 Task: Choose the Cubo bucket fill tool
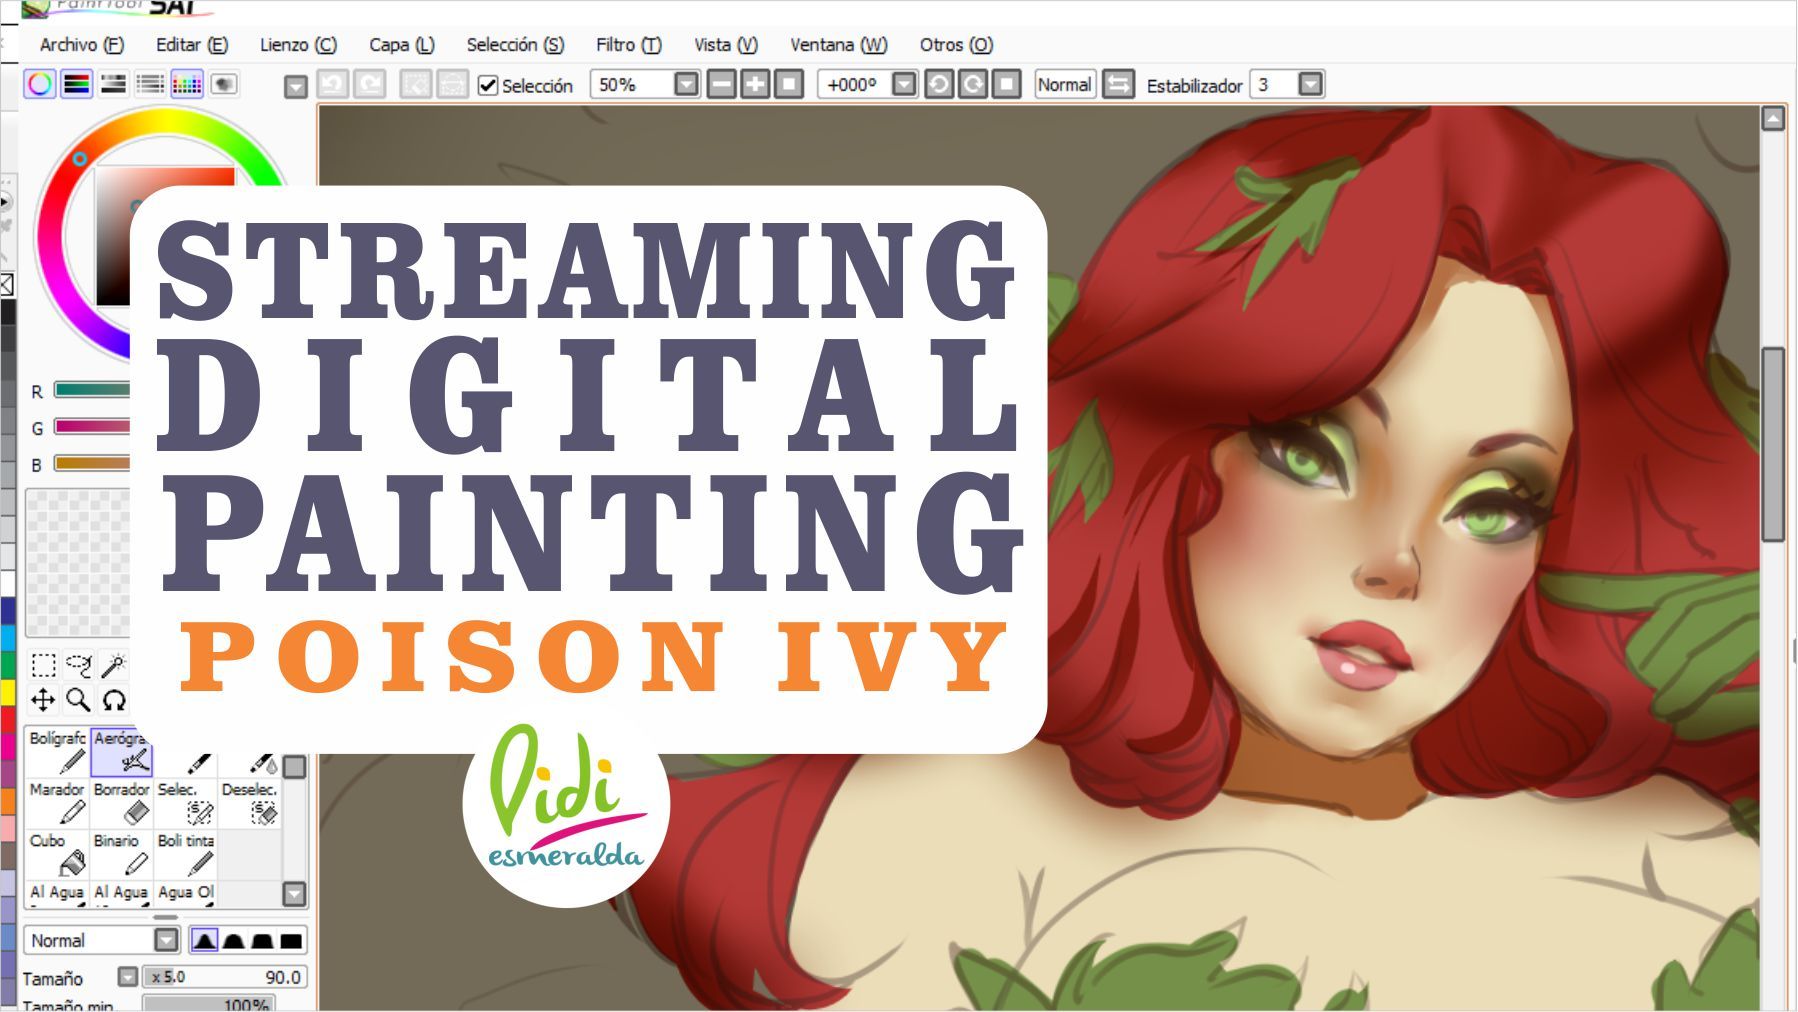[57, 855]
